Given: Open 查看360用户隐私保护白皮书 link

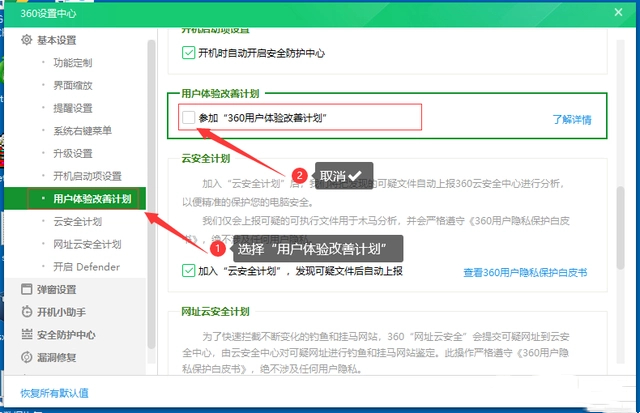Looking at the screenshot, I should 525,272.
